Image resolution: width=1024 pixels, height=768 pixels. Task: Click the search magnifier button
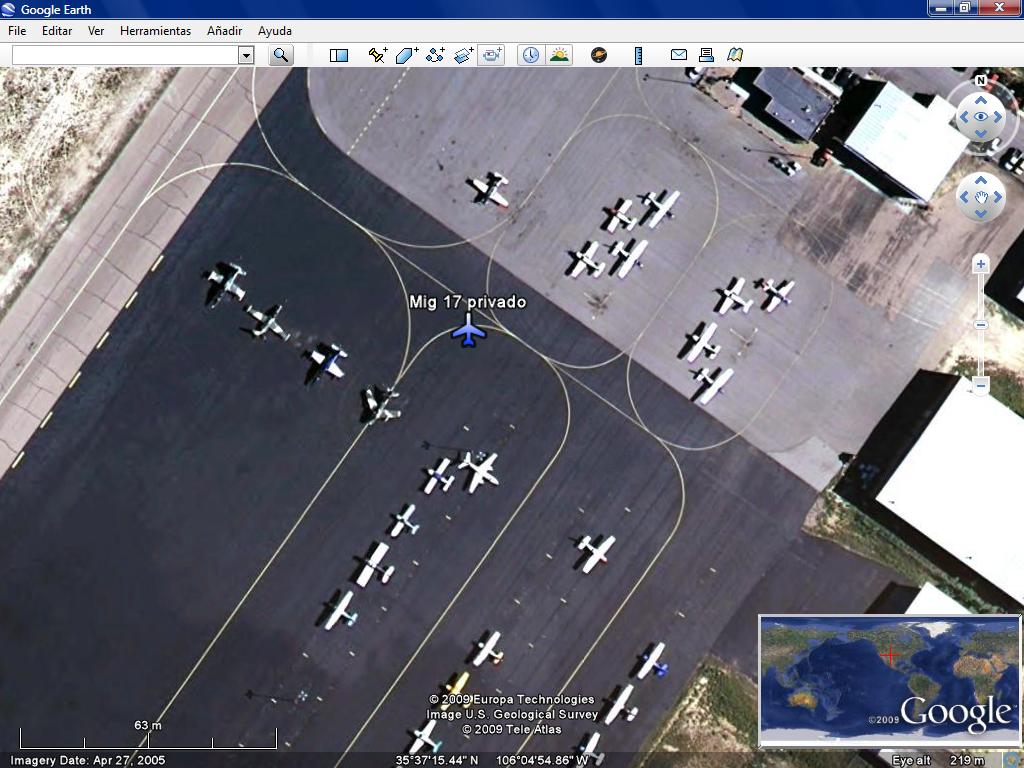[281, 55]
